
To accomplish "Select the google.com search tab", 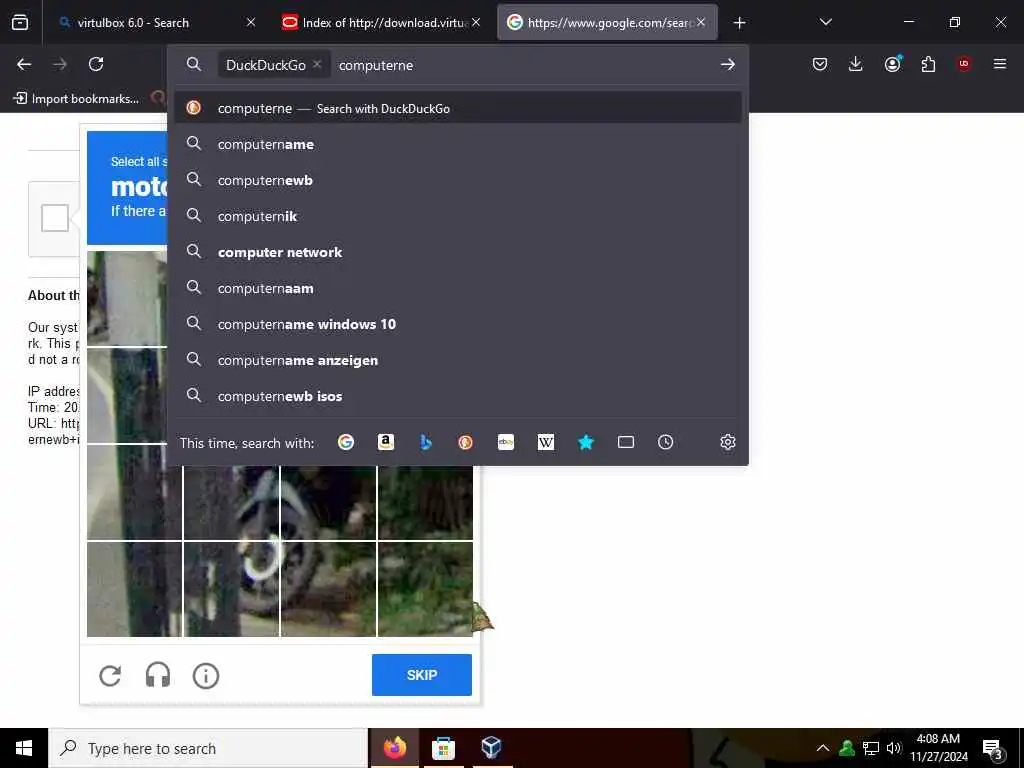I will point(607,22).
